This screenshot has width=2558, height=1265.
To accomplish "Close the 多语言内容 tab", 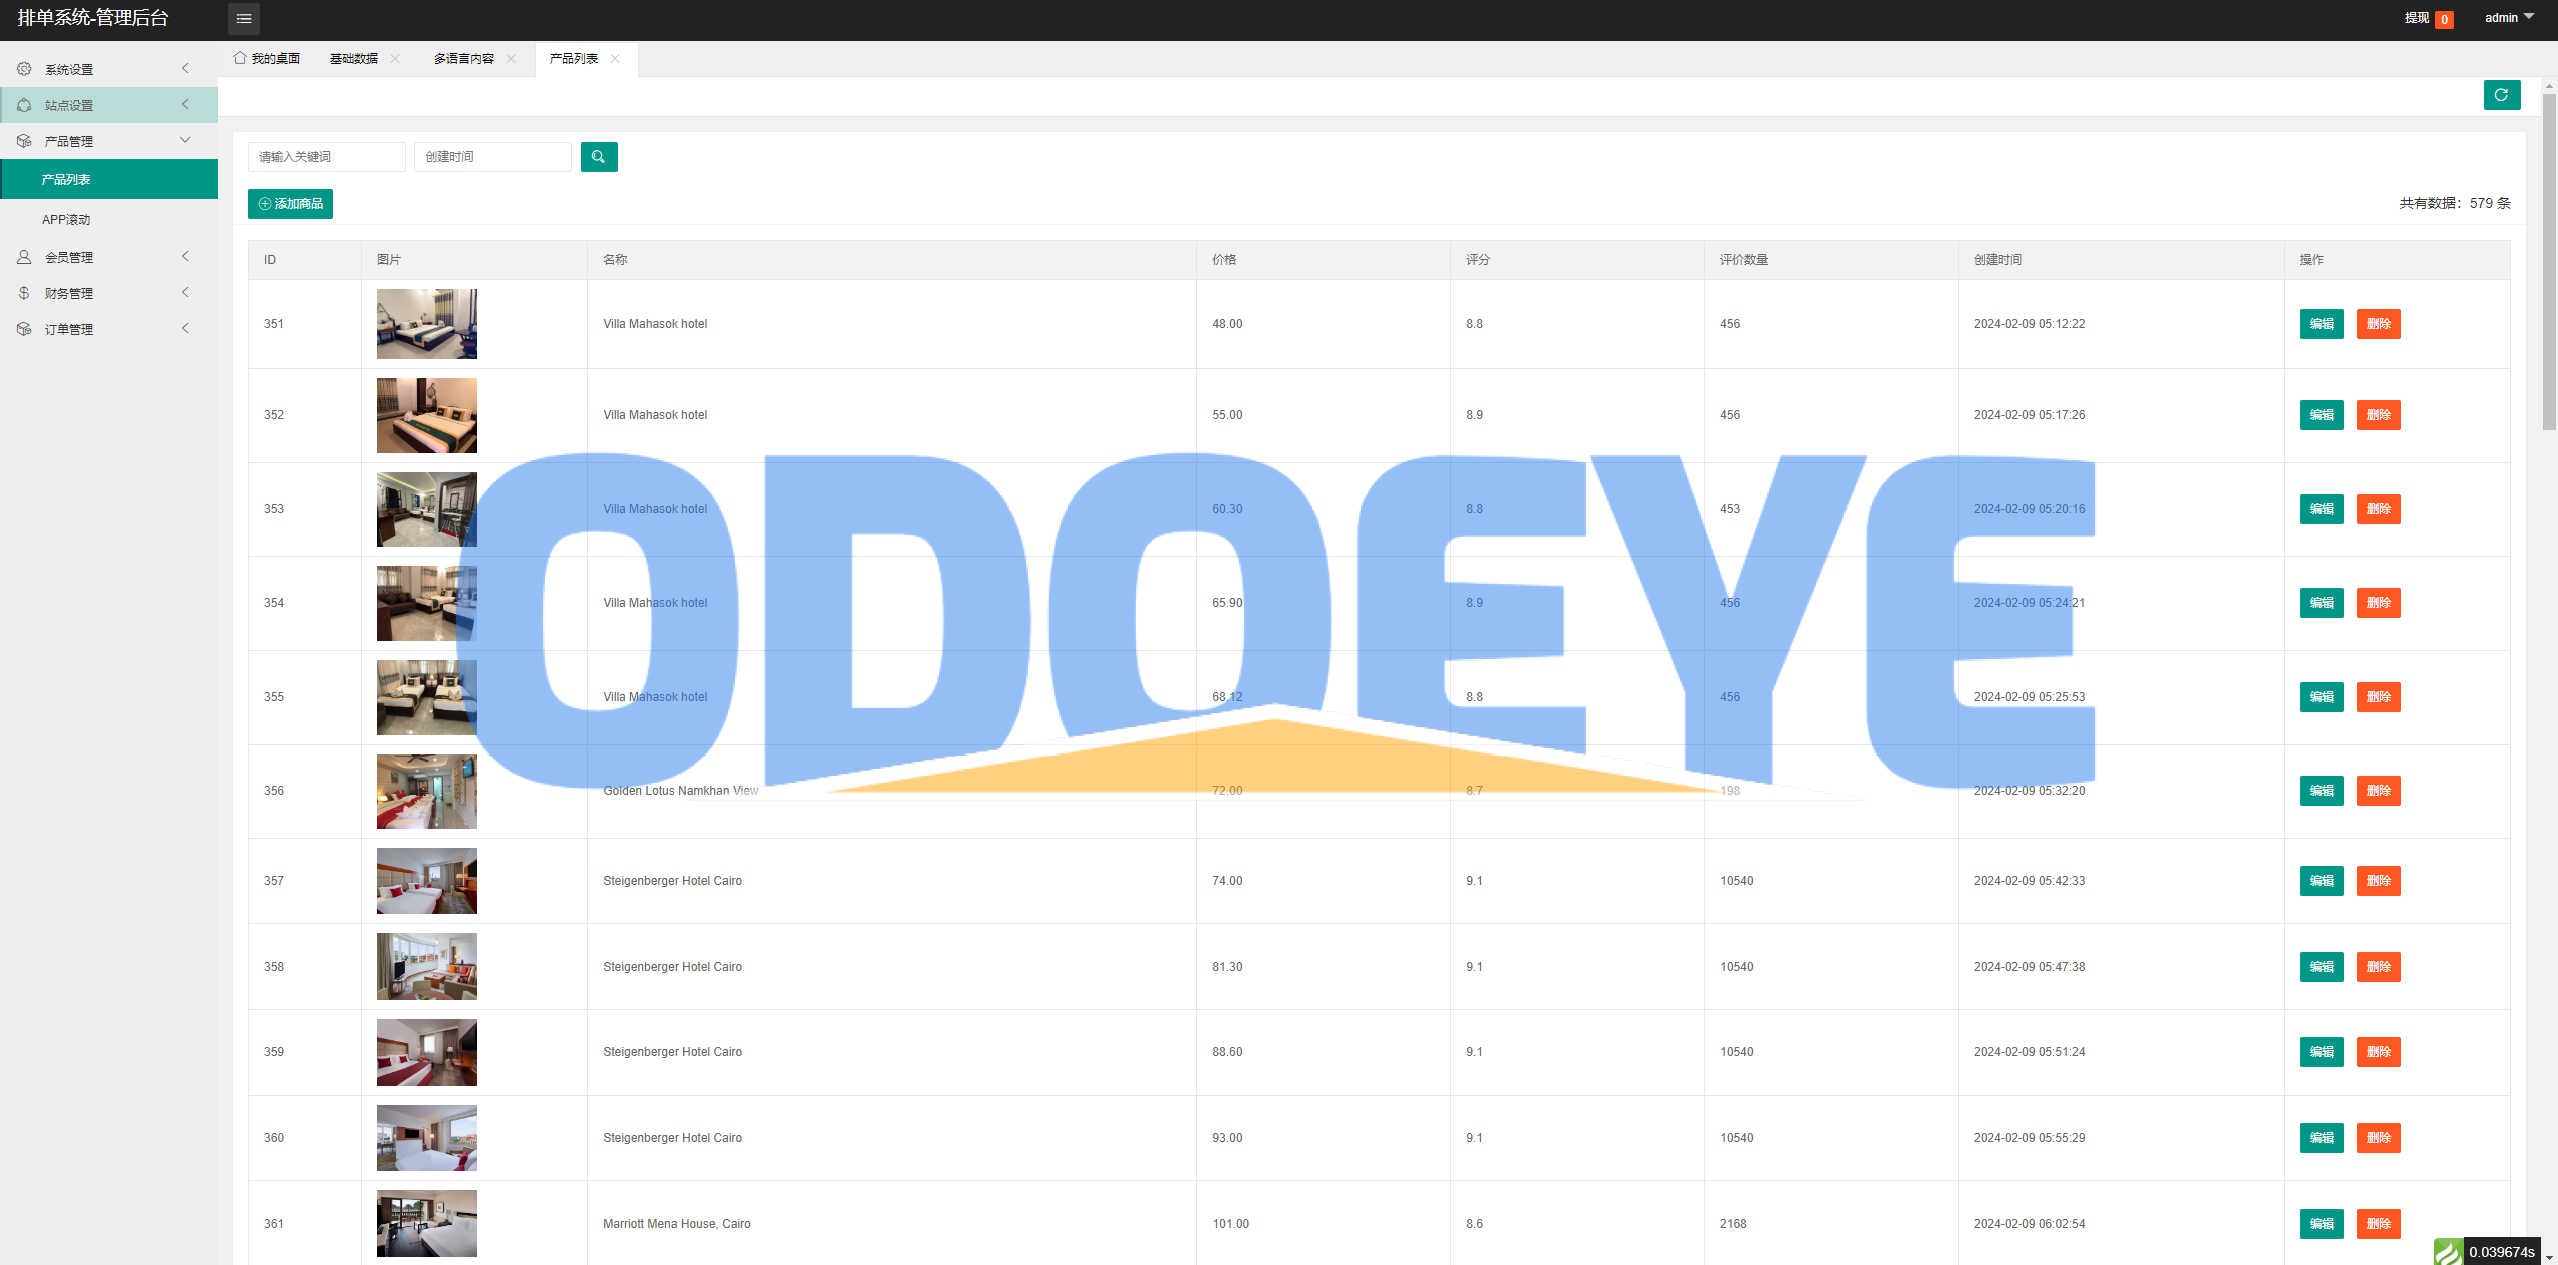I will click(511, 59).
